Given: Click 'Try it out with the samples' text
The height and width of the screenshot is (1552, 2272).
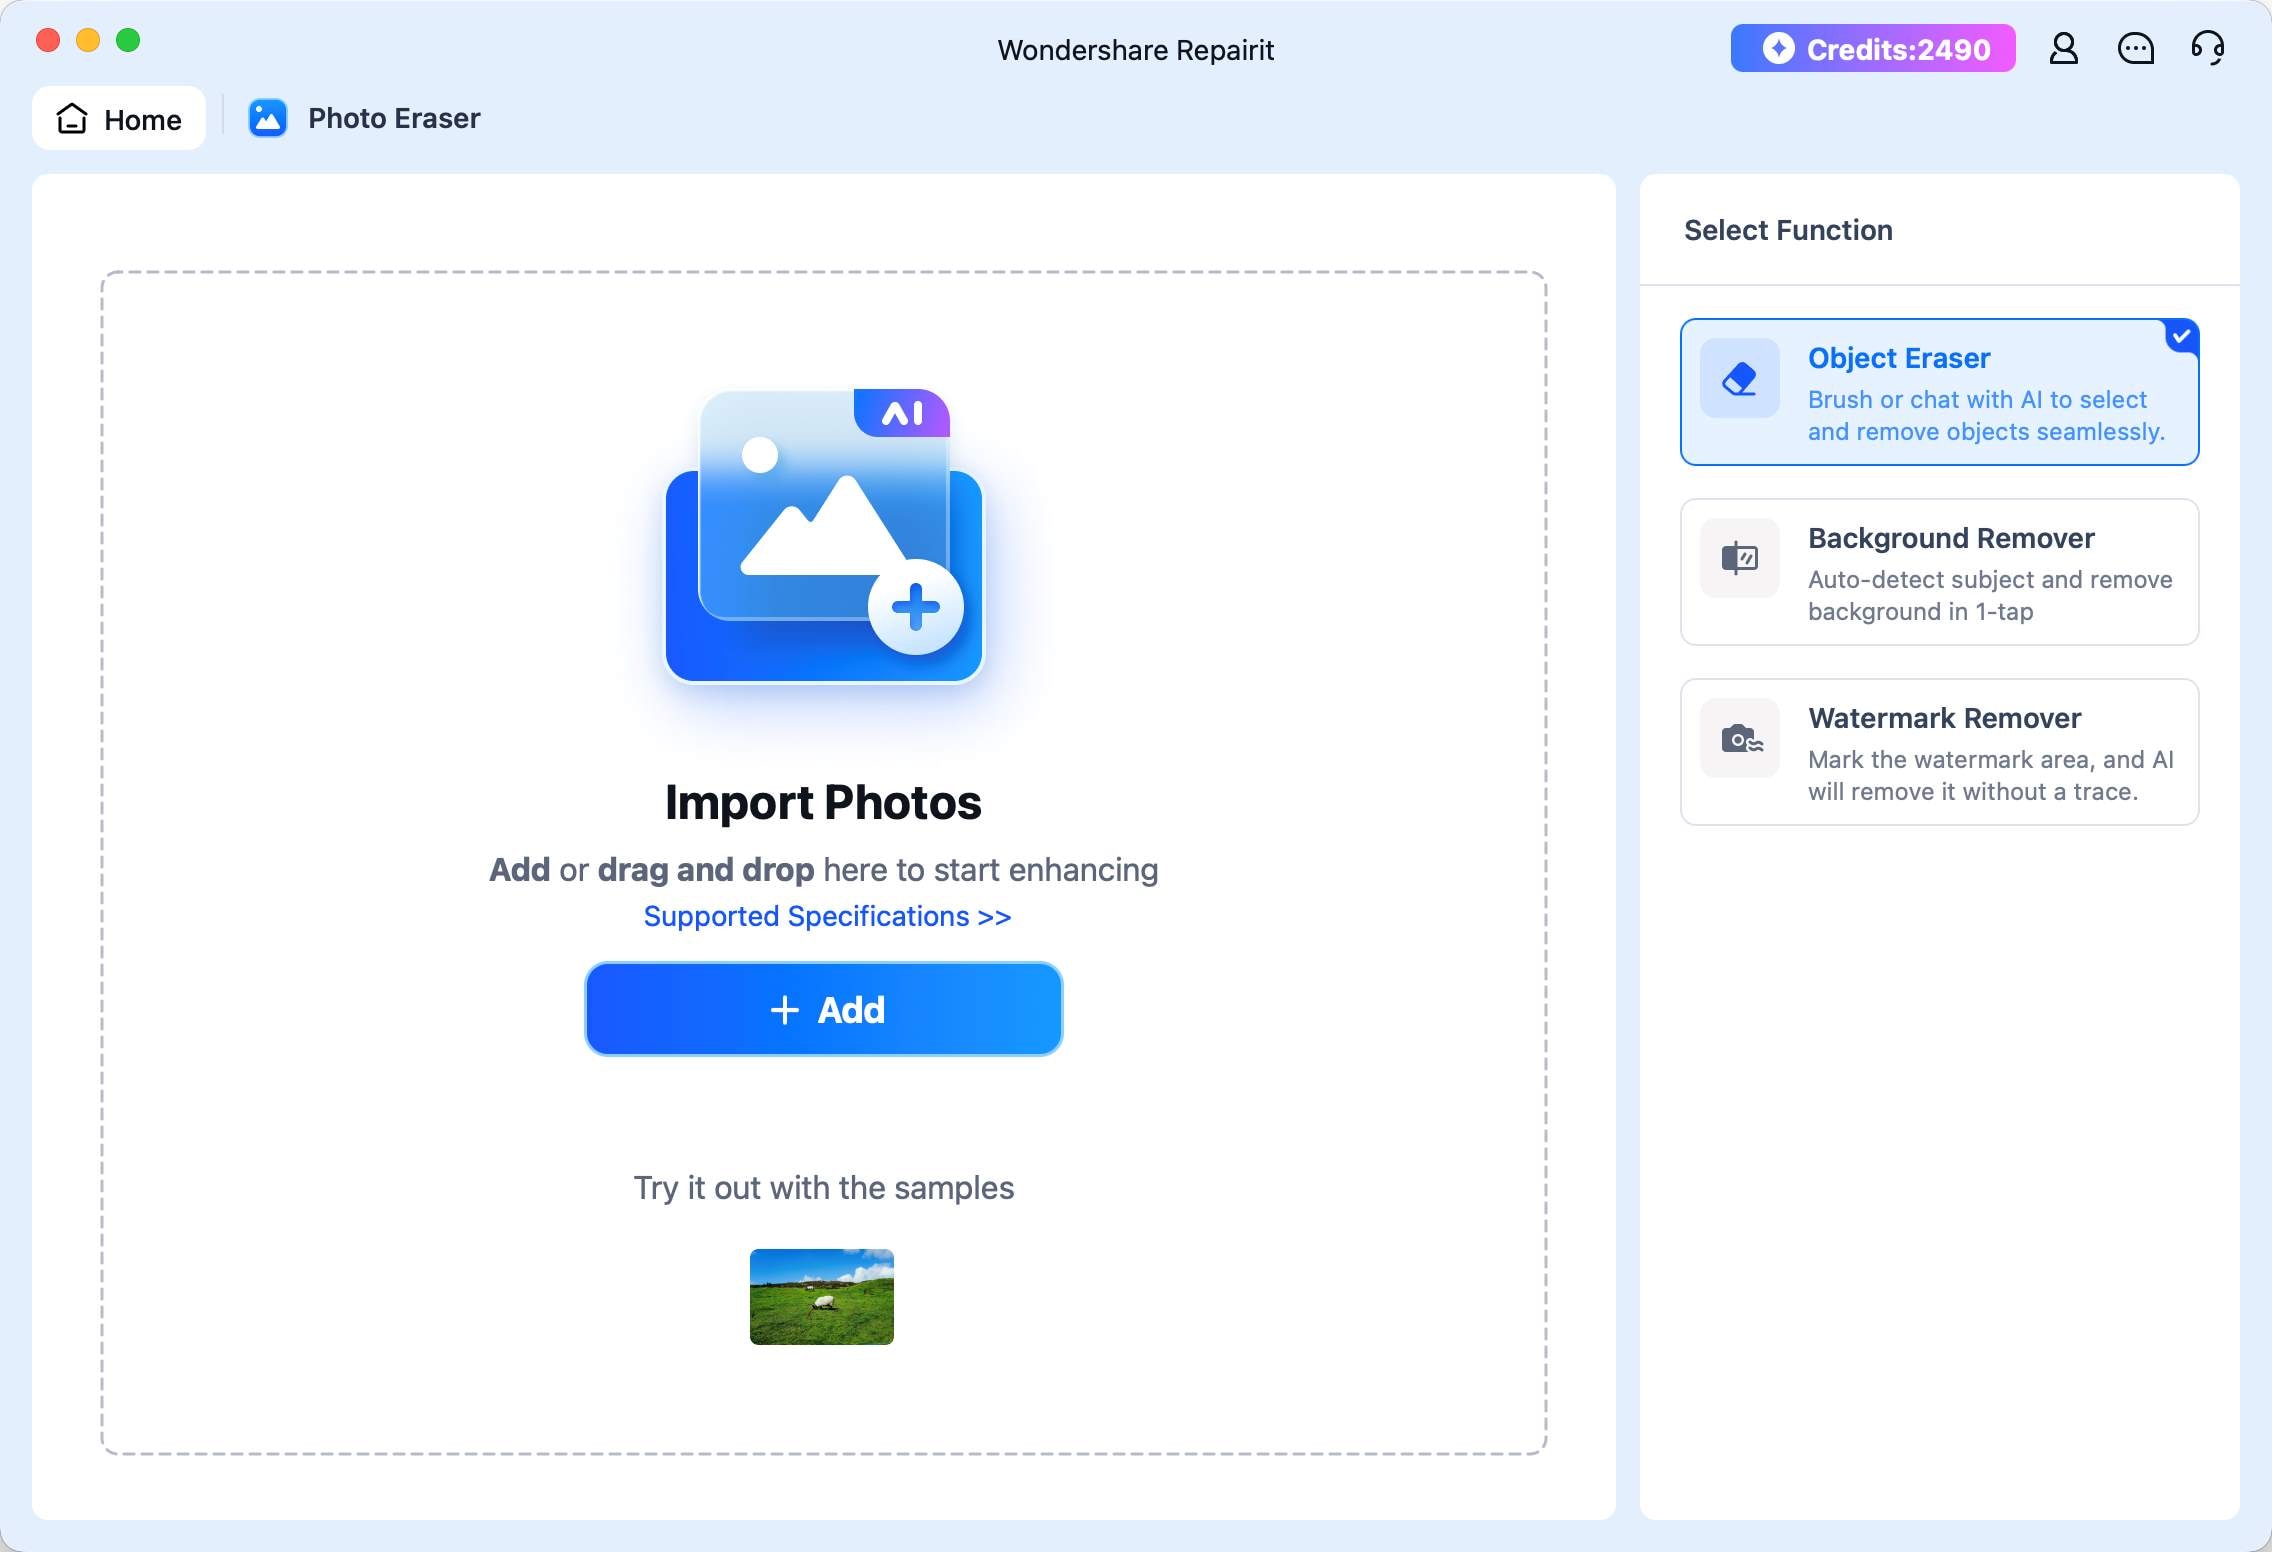Looking at the screenshot, I should (823, 1187).
